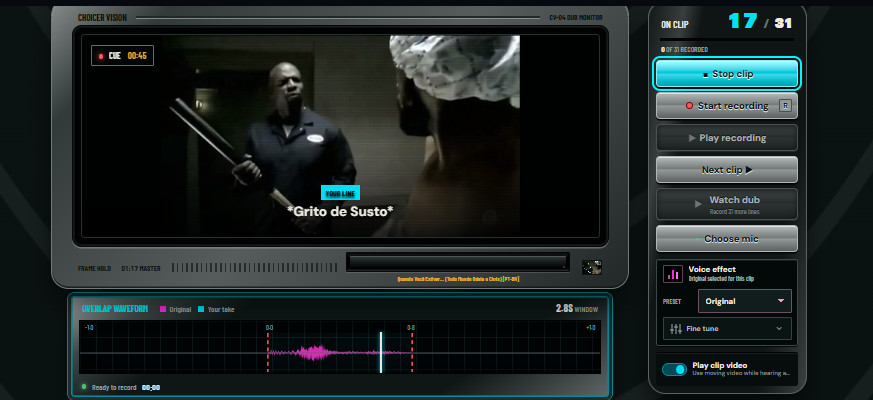Click the red CUE dot icon

coord(101,56)
